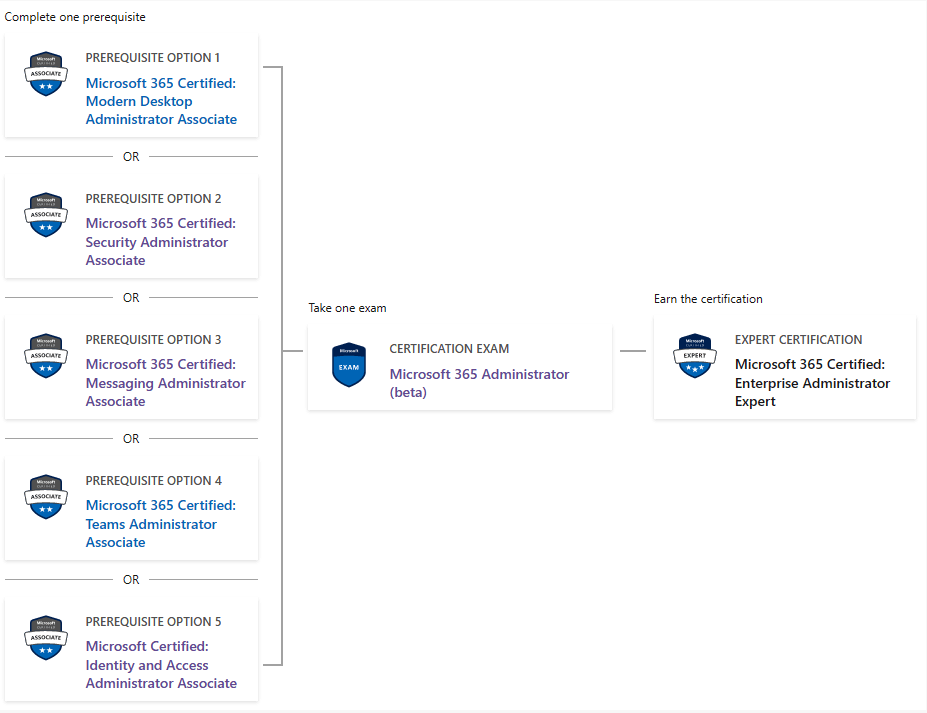Open Microsoft 365 Administrator (beta) exam link

[479, 383]
